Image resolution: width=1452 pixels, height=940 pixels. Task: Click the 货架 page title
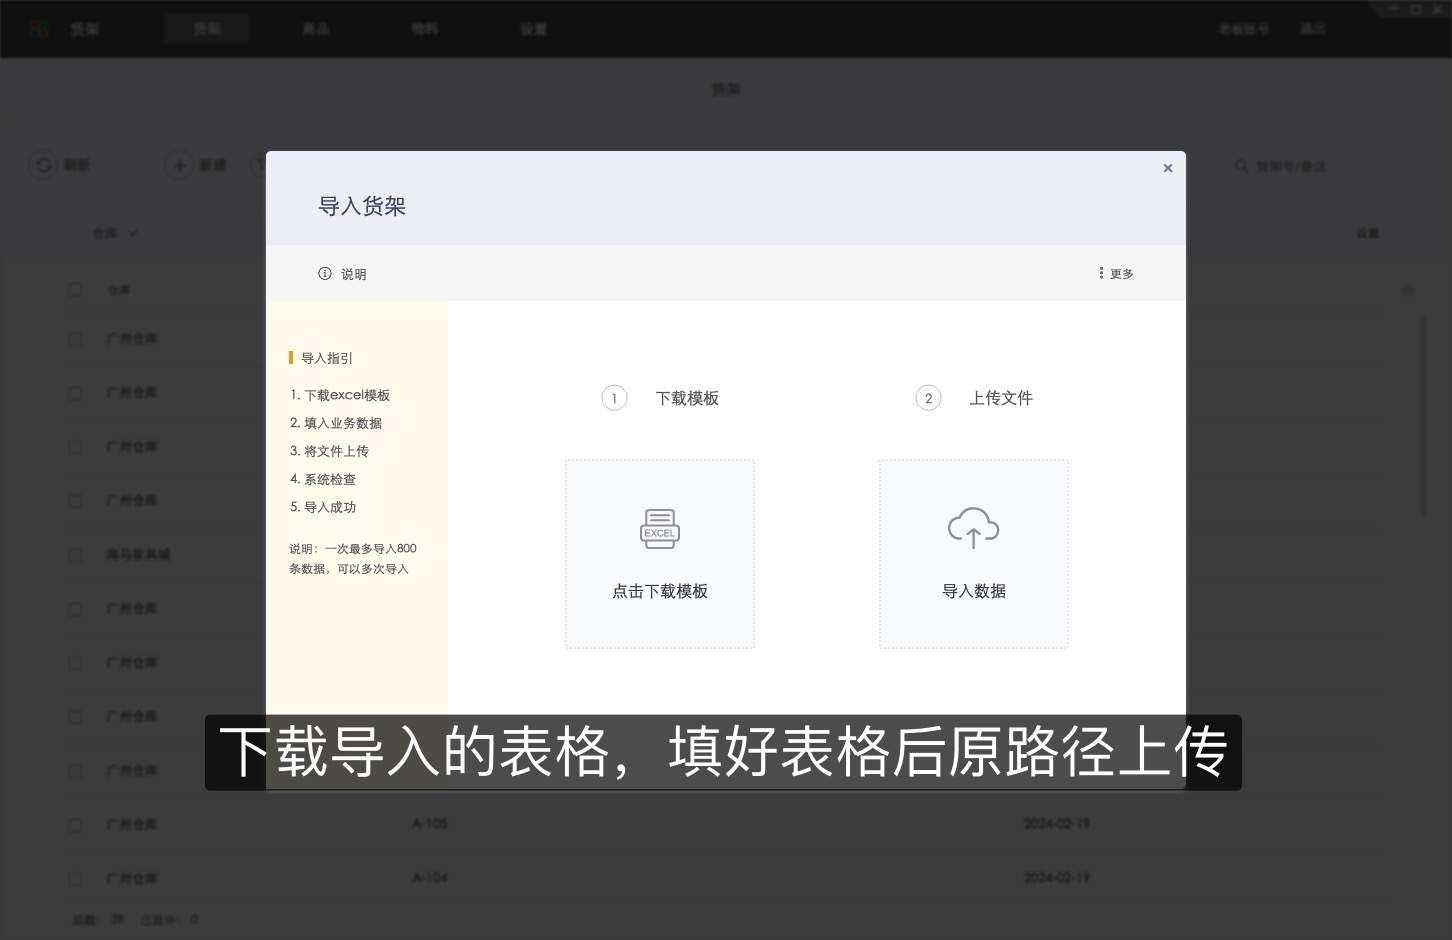tap(726, 90)
